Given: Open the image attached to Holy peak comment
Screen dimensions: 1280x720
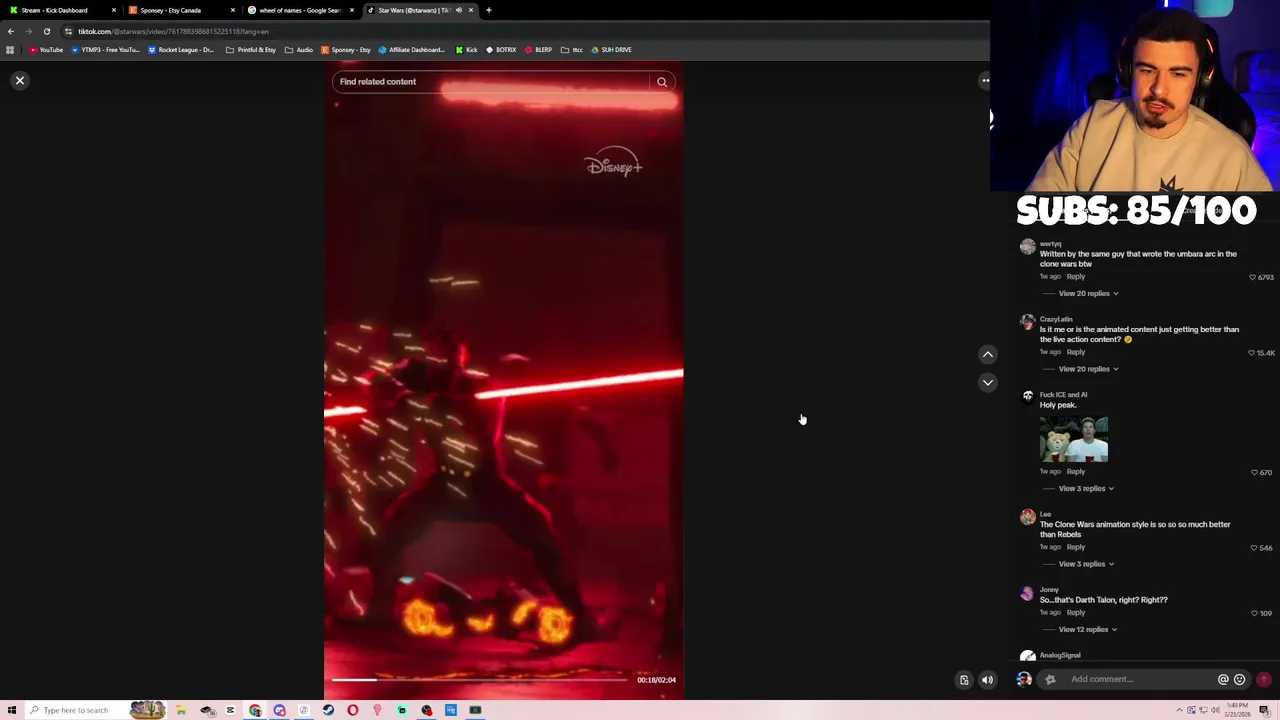Looking at the screenshot, I should (x=1073, y=439).
